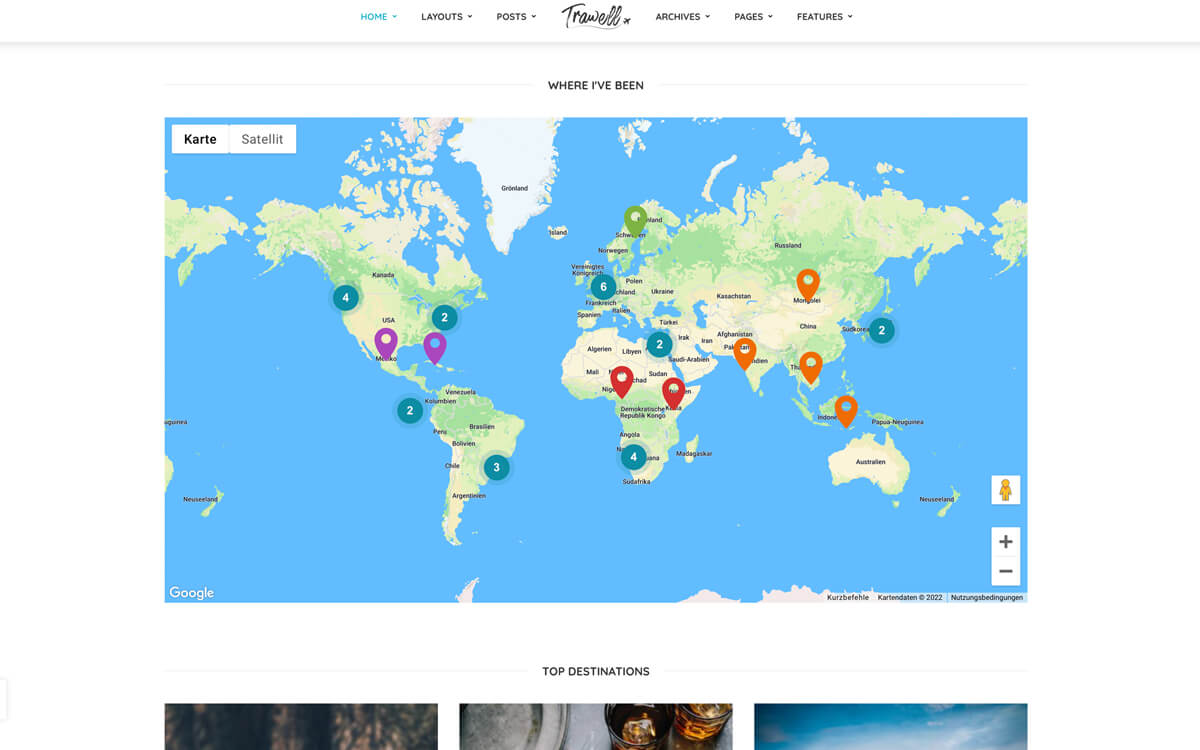Viewport: 1200px width, 750px height.
Task: Open the PAGES dropdown menu
Action: (x=753, y=17)
